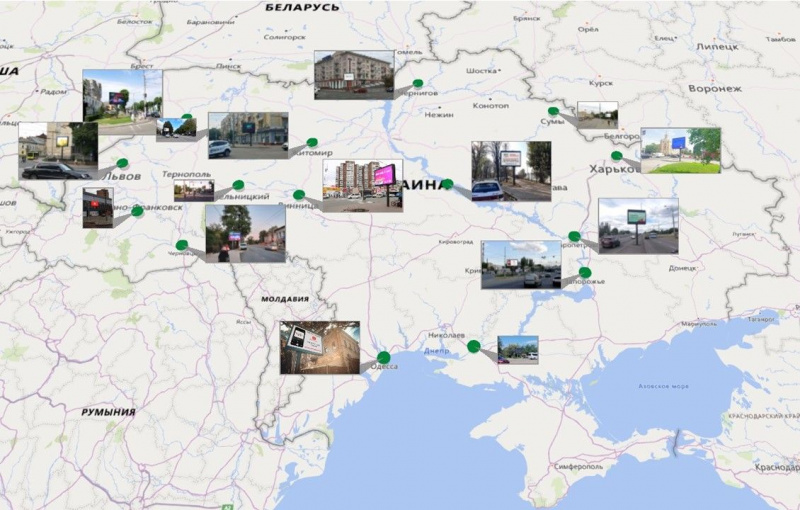The width and height of the screenshot is (800, 510).
Task: Click the green pin at Черновцы
Action: point(181,244)
